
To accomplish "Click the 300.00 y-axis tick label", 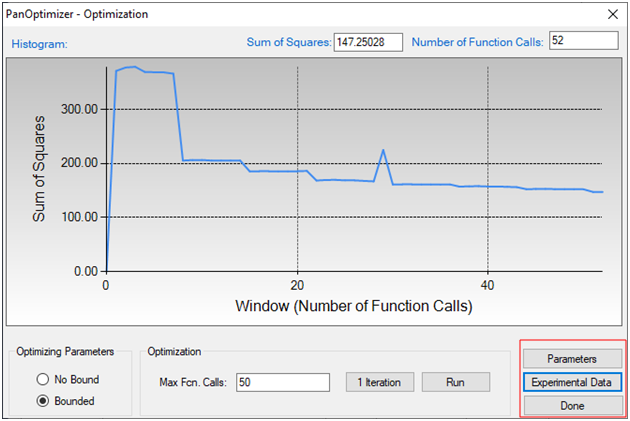I will tap(78, 109).
